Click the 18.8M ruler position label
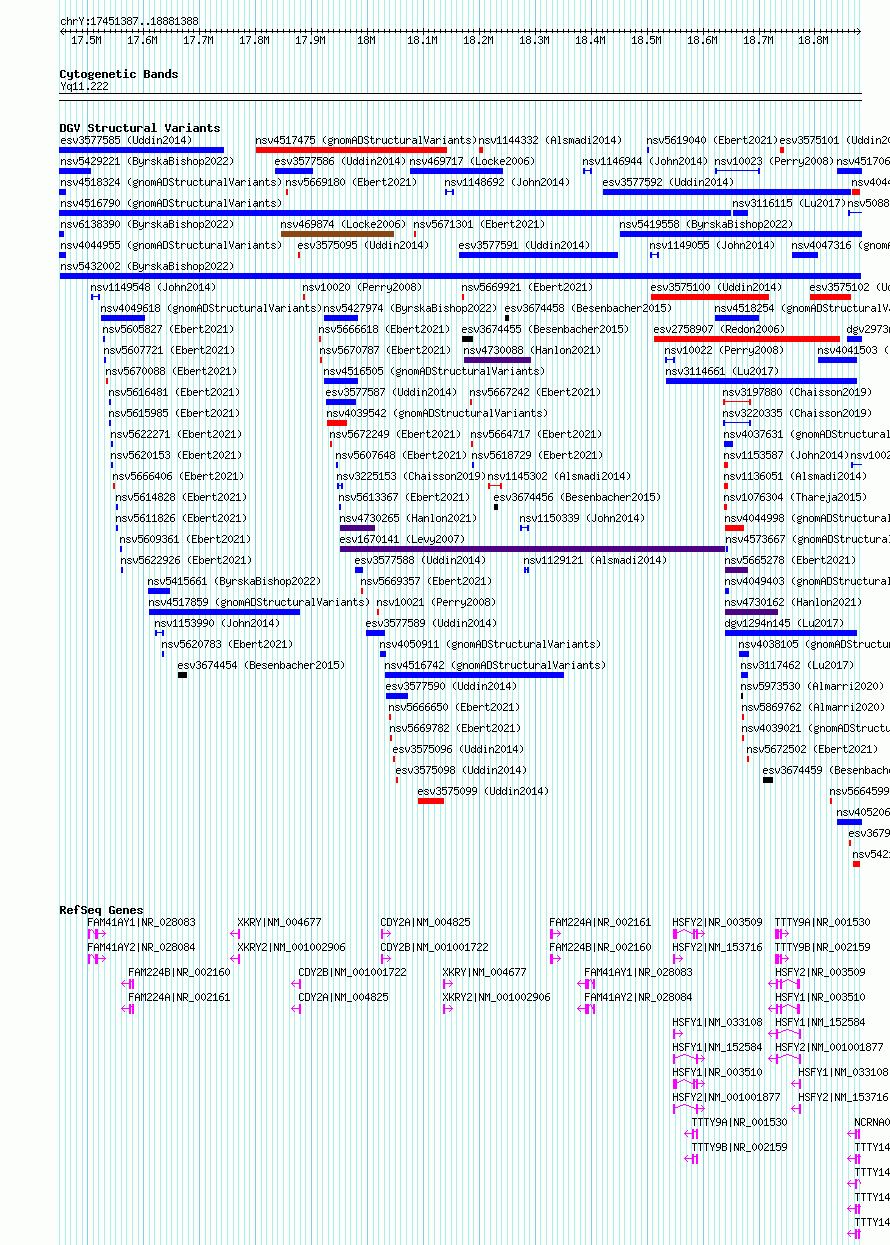This screenshot has height=1245, width=890. pyautogui.click(x=814, y=40)
